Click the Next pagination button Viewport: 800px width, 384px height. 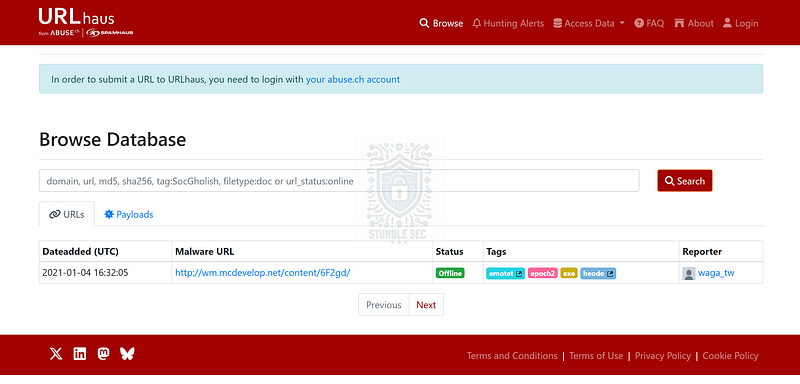[426, 305]
